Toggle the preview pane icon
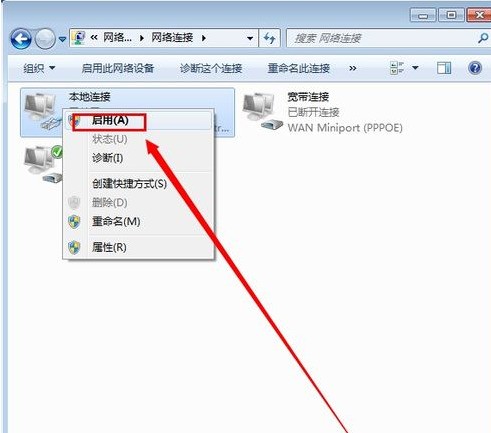Image resolution: width=491 pixels, height=433 pixels. click(444, 68)
